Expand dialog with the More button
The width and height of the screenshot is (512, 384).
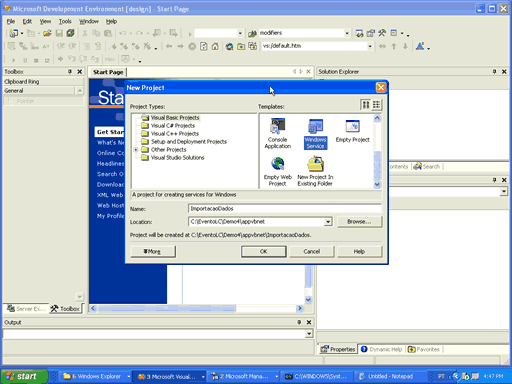tap(152, 251)
